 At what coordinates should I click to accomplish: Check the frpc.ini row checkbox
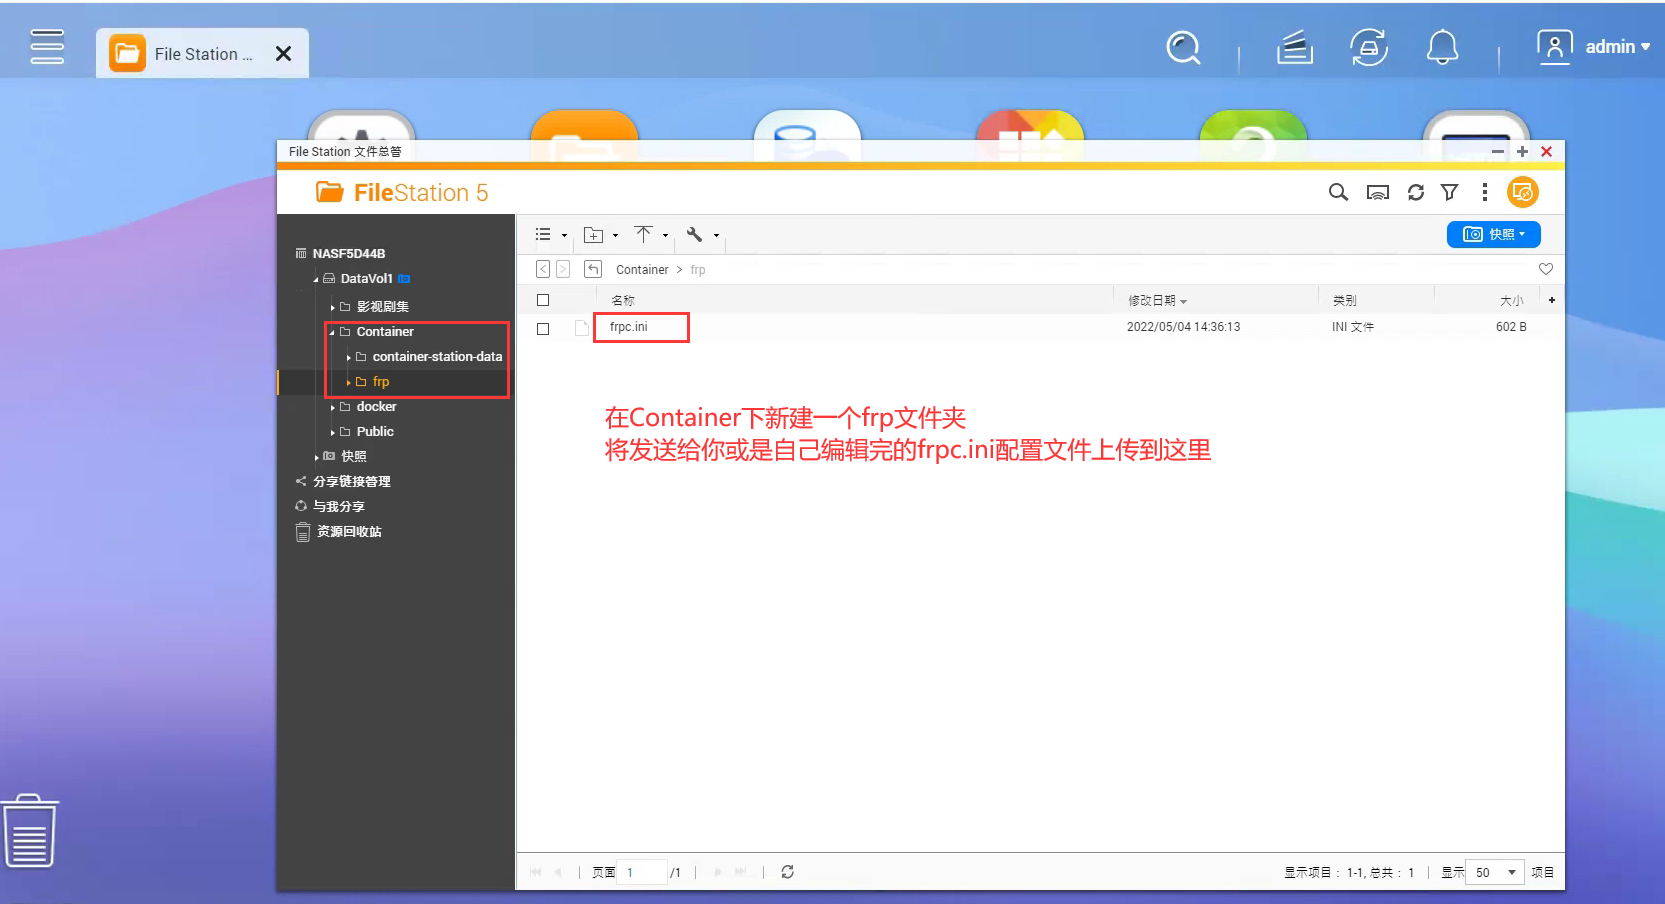point(543,328)
